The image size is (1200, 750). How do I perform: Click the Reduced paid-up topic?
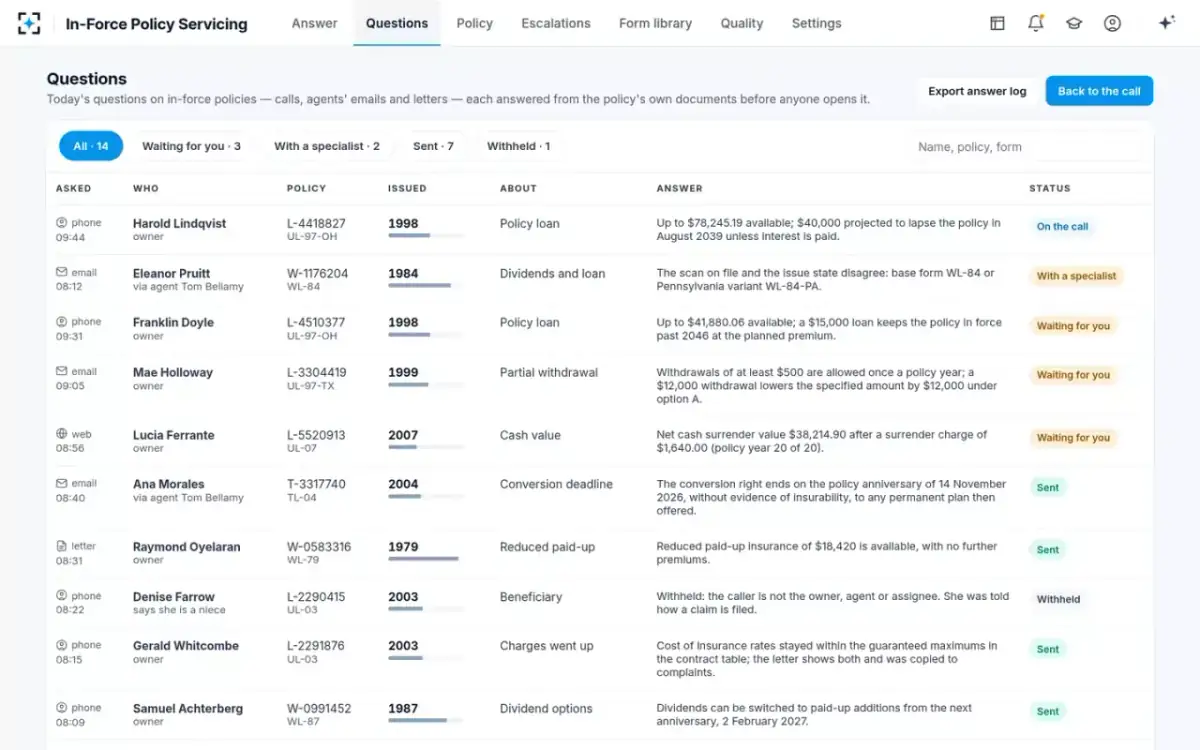(x=547, y=547)
